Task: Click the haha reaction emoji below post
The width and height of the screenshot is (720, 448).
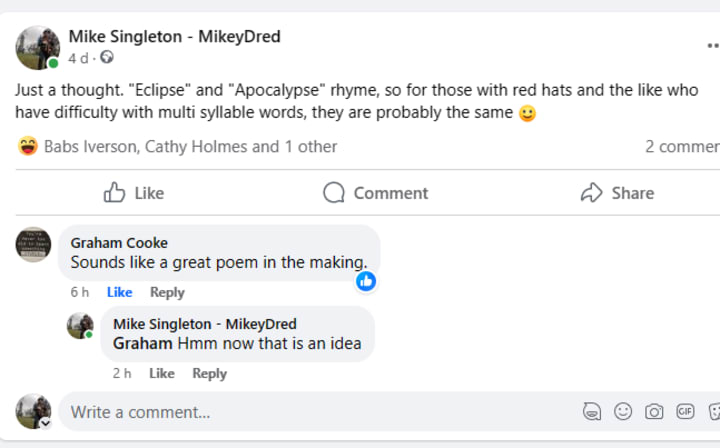Action: (x=28, y=147)
